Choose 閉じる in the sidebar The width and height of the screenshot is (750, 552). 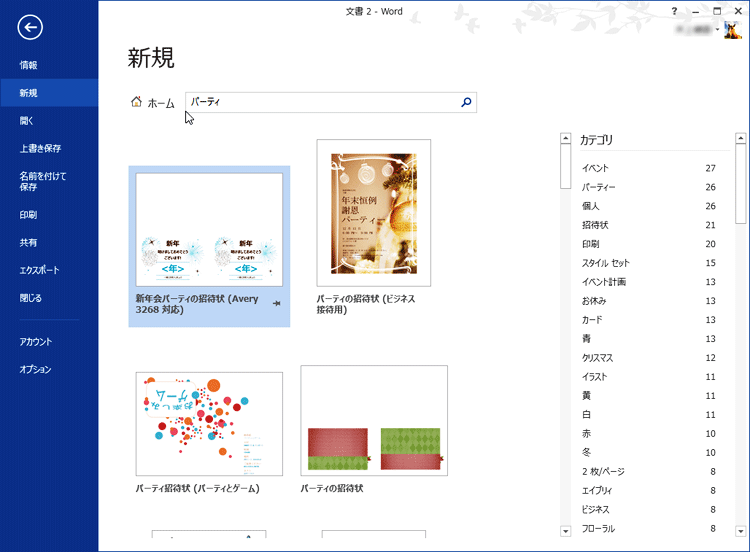pos(49,298)
